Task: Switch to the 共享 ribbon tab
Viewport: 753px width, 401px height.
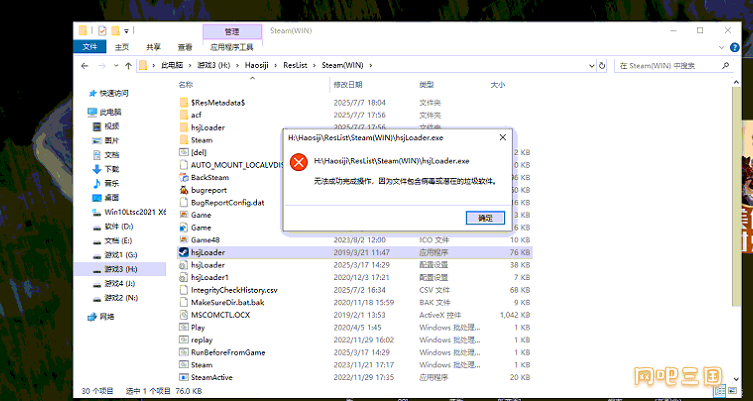Action: pos(154,47)
